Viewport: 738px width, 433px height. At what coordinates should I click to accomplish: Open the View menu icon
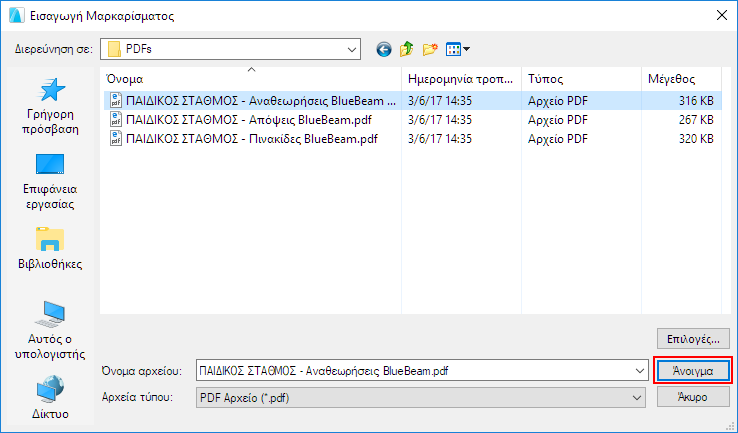pos(457,49)
